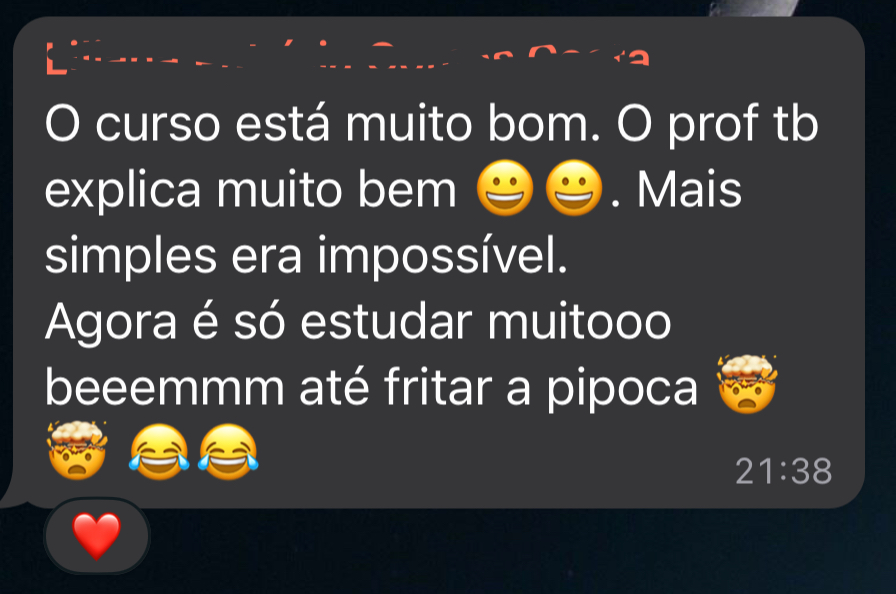Click the line 'Agora é só estudar muitooo'

pyautogui.click(x=358, y=323)
